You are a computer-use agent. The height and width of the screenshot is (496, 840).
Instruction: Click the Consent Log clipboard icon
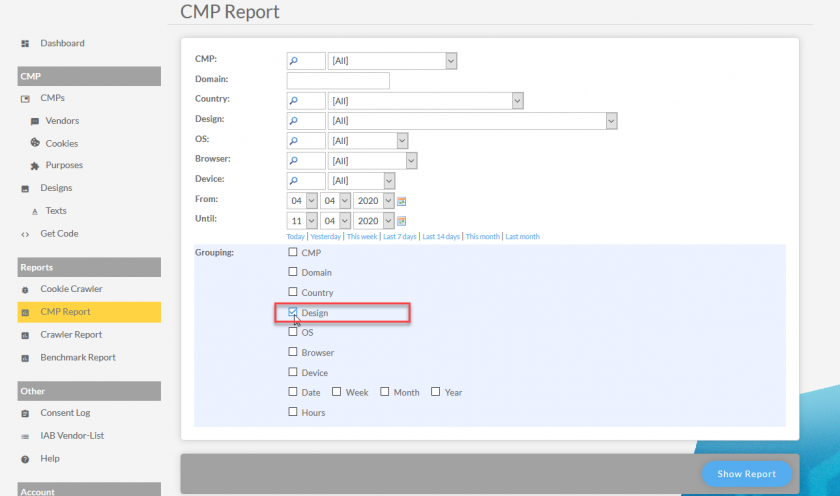(25, 414)
